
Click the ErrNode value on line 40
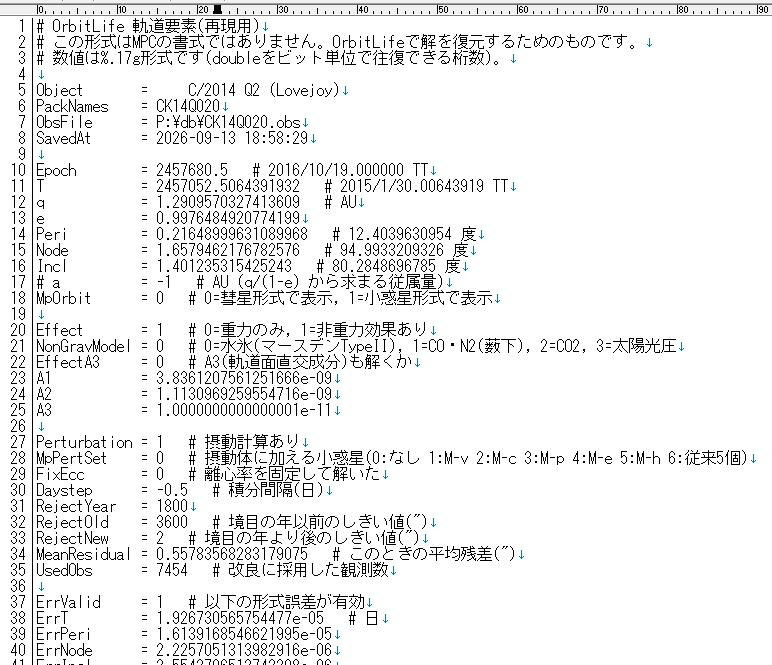[244, 650]
